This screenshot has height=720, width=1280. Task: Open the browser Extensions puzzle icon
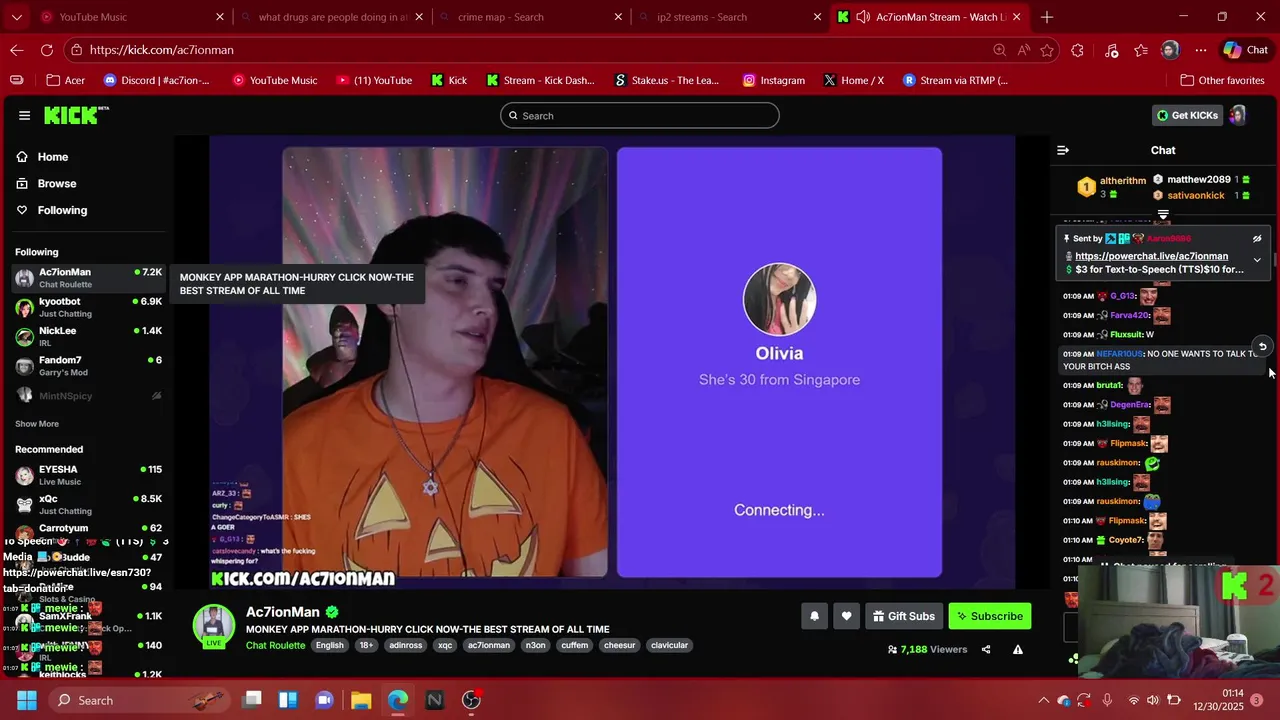(x=1077, y=50)
